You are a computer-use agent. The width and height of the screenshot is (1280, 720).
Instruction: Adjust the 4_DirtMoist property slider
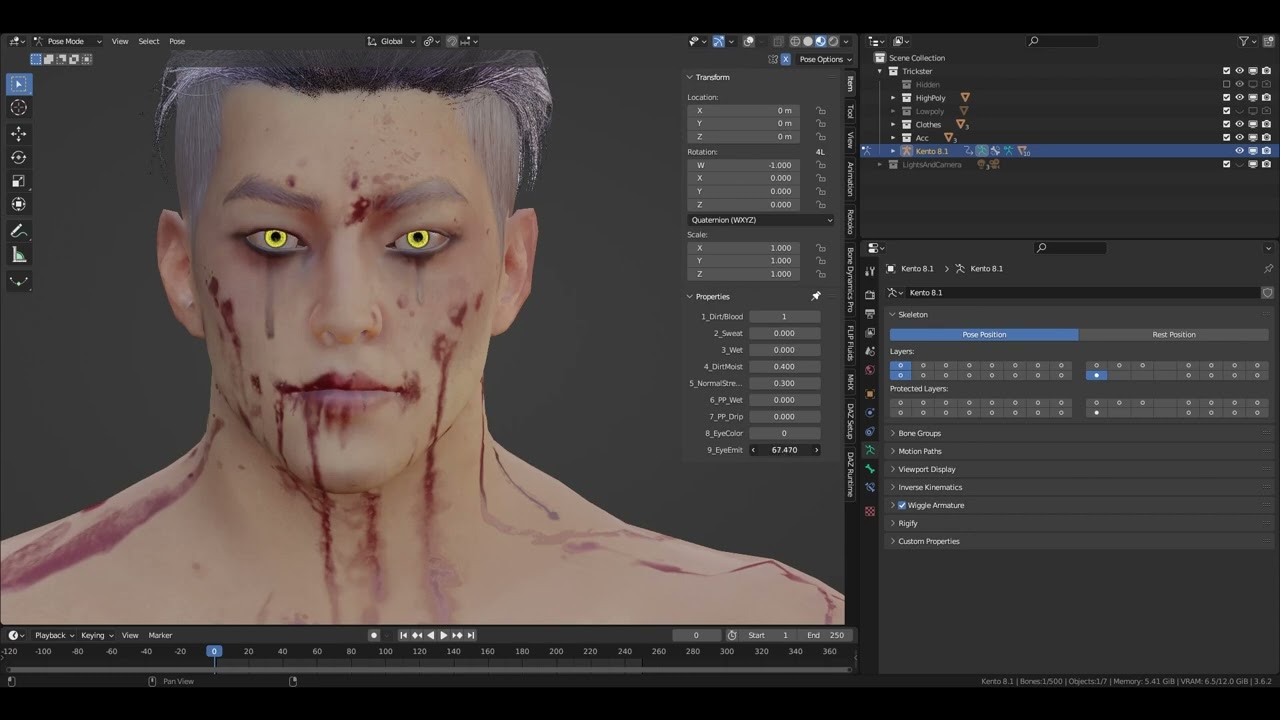[784, 367]
